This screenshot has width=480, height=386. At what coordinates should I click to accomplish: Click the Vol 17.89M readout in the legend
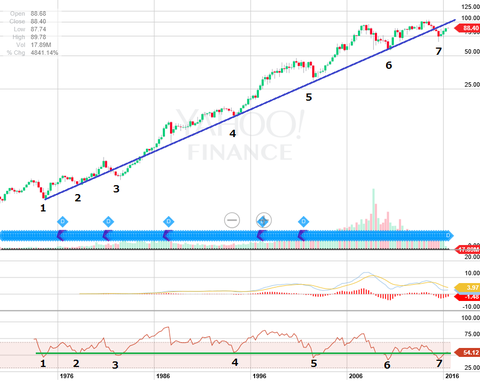[33, 45]
